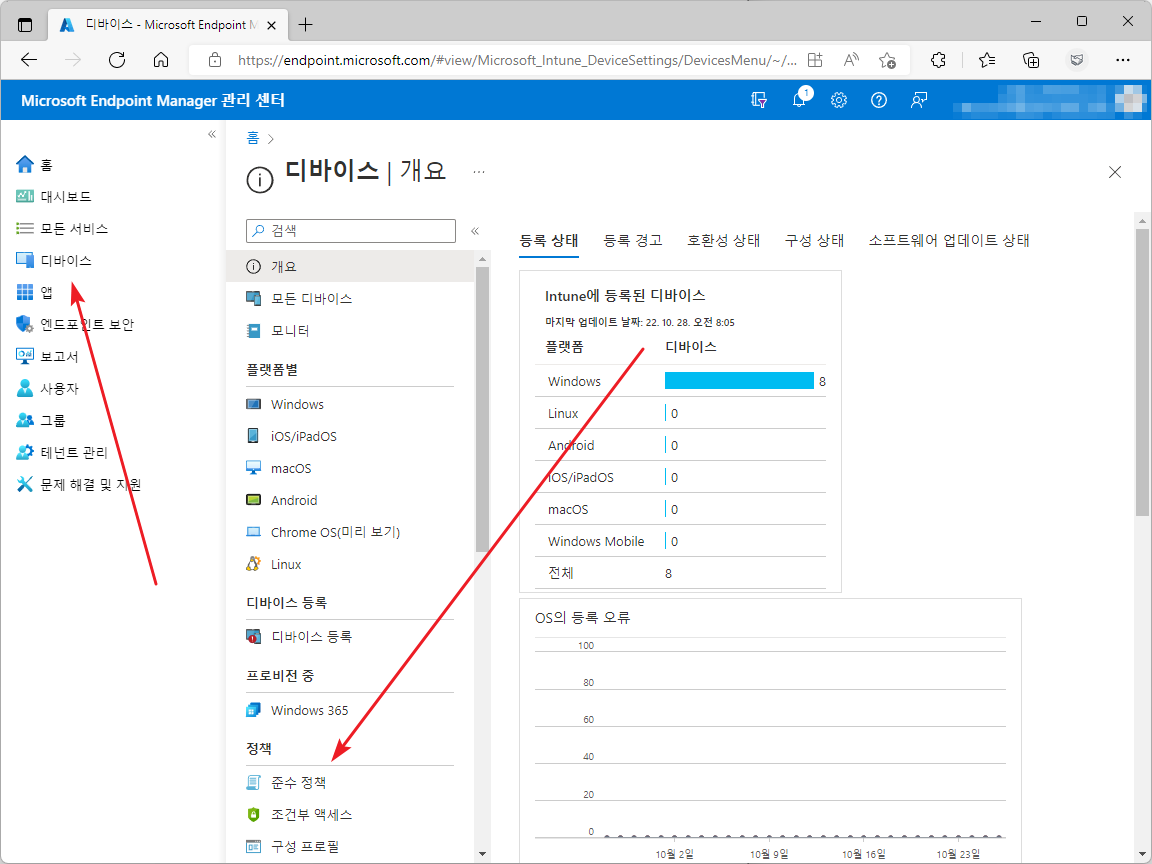Open 그룹 in the sidebar
Image resolution: width=1152 pixels, height=864 pixels.
[41, 420]
